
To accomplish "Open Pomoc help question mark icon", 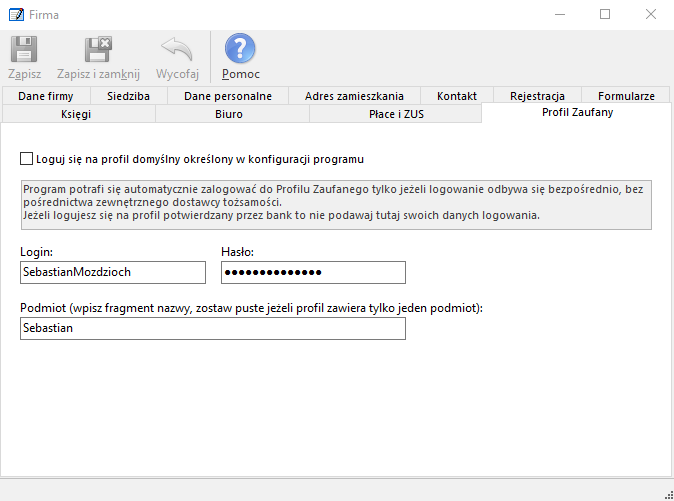I will [x=240, y=50].
